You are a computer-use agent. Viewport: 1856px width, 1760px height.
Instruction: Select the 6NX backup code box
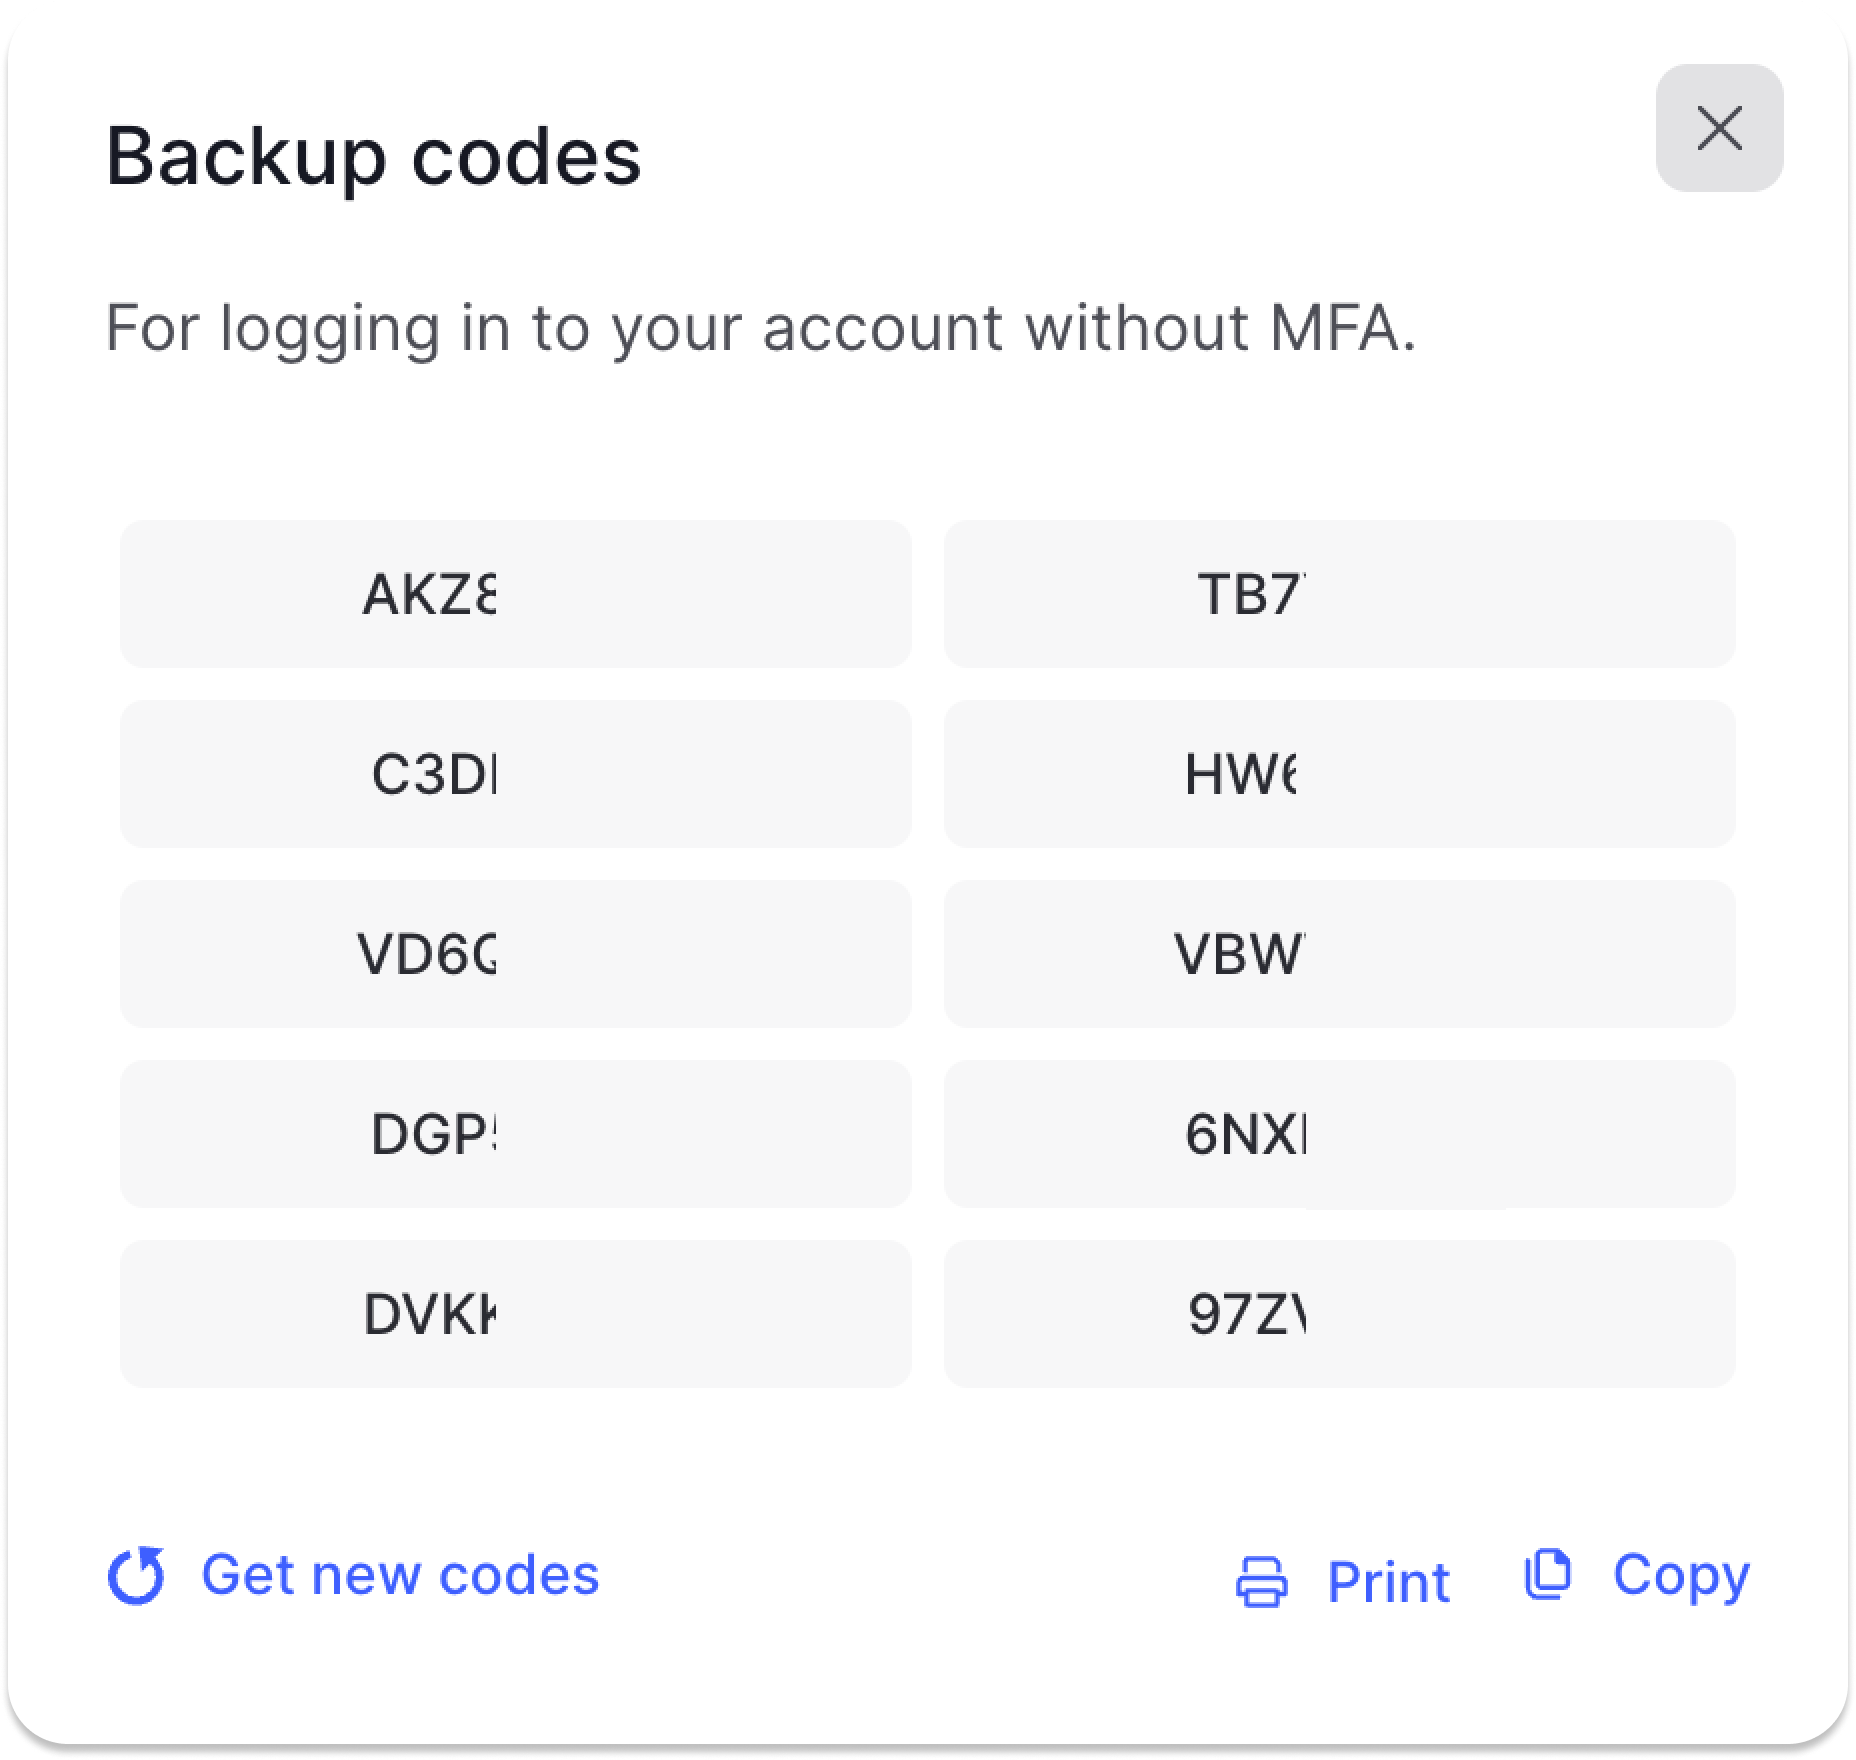point(1339,1134)
